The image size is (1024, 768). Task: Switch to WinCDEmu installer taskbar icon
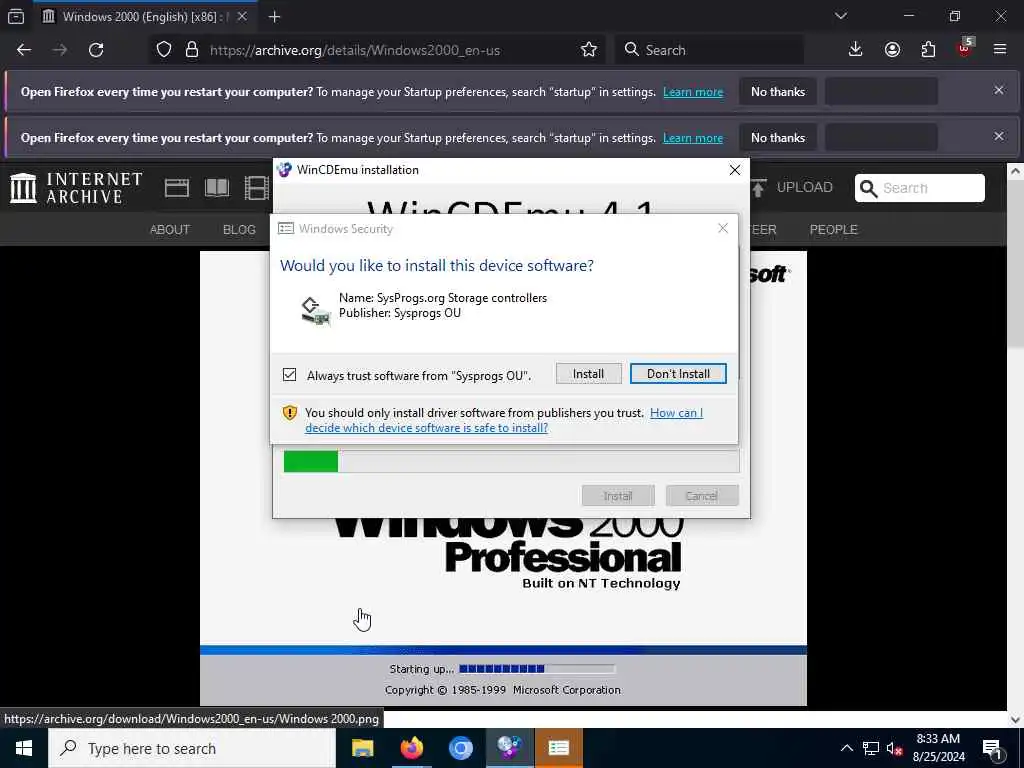tap(509, 748)
